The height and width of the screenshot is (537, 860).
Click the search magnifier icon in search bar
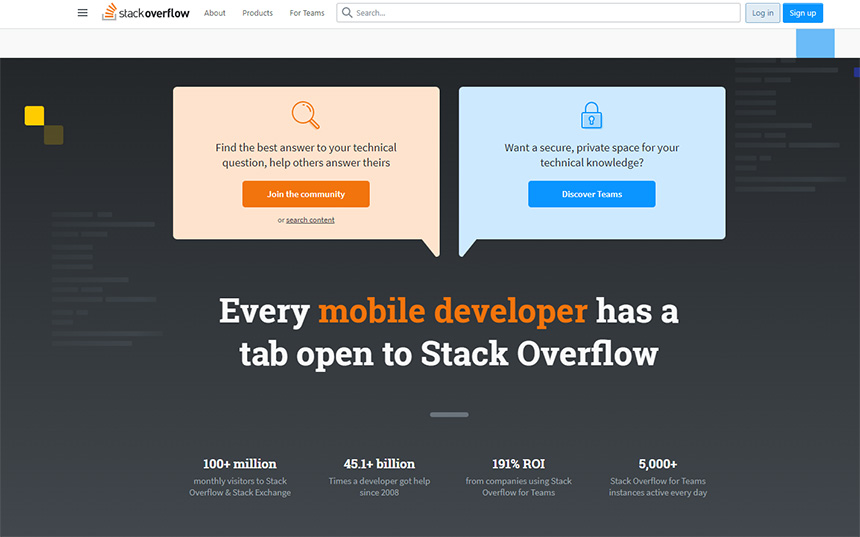[347, 13]
